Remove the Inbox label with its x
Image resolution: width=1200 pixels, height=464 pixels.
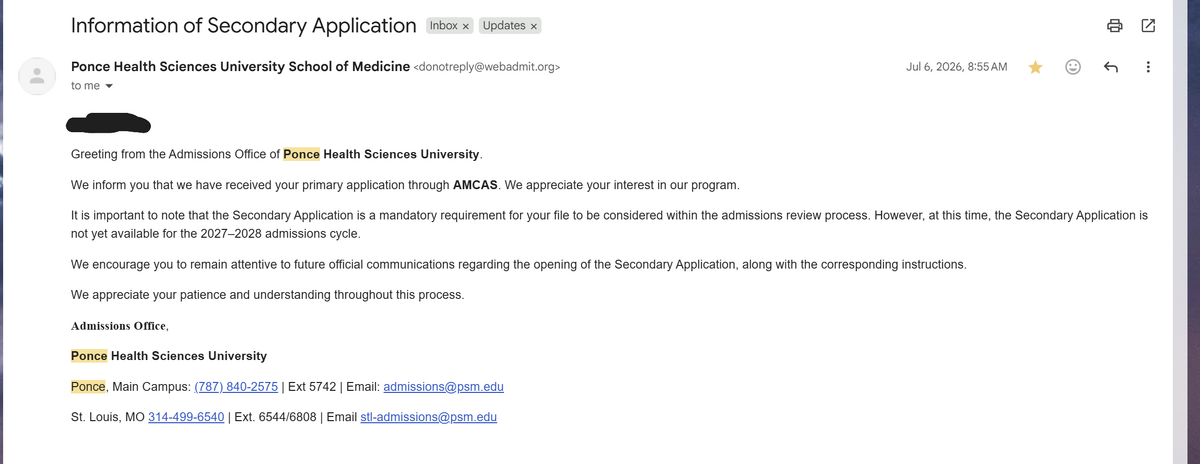[x=466, y=26]
